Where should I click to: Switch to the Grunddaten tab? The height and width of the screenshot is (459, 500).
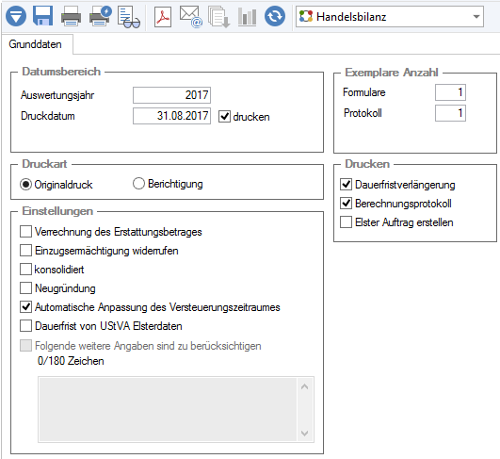click(35, 44)
